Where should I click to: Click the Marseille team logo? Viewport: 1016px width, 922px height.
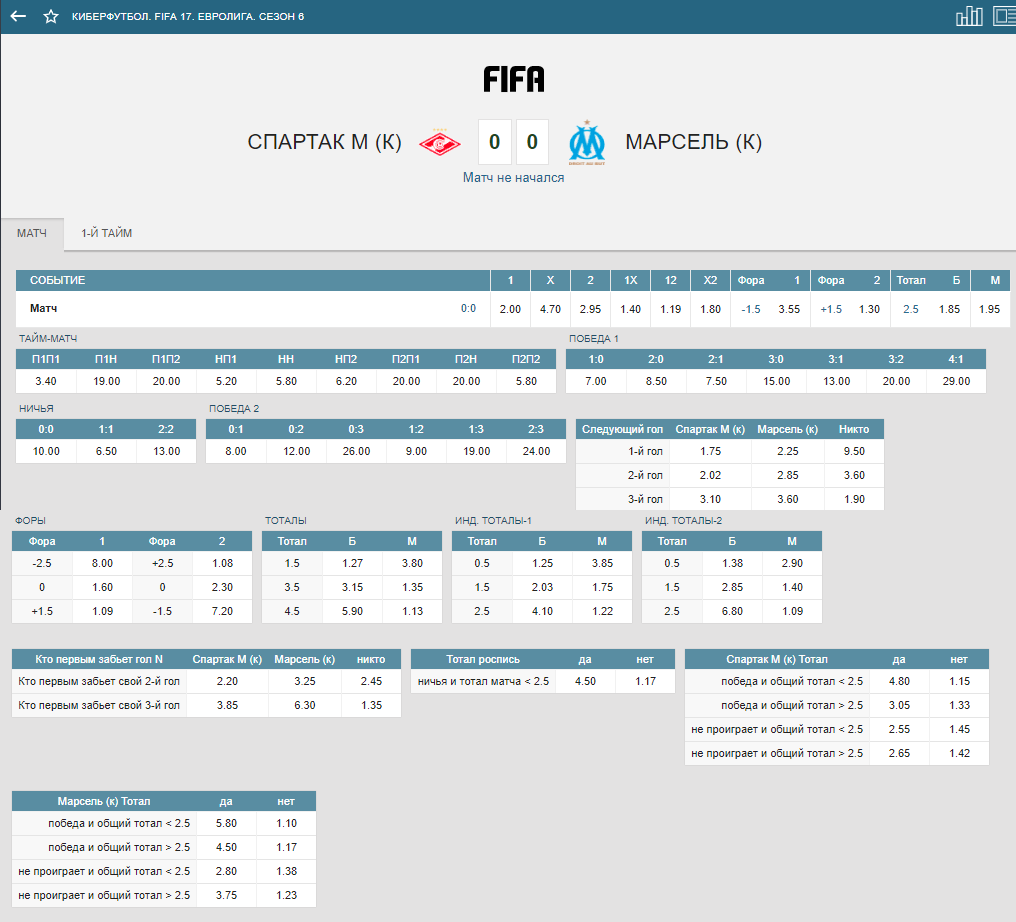click(586, 142)
